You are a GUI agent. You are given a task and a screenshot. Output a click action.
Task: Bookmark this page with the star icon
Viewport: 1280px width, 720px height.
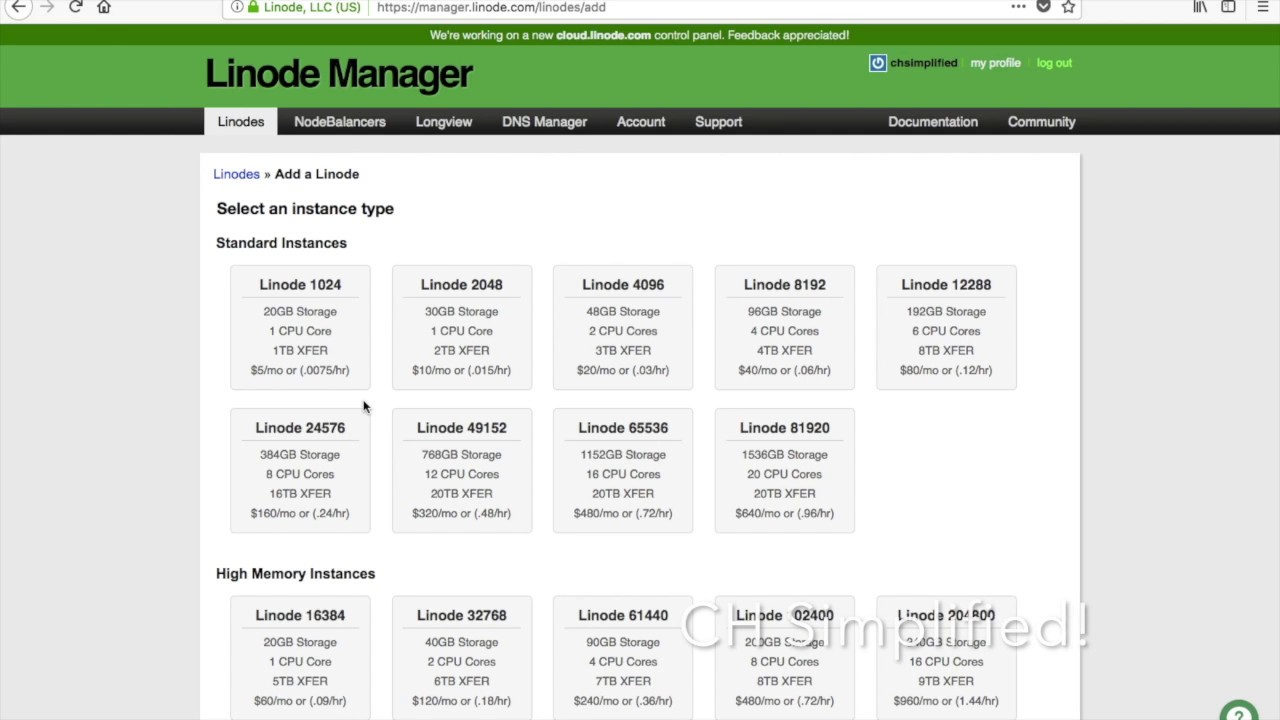(1068, 7)
